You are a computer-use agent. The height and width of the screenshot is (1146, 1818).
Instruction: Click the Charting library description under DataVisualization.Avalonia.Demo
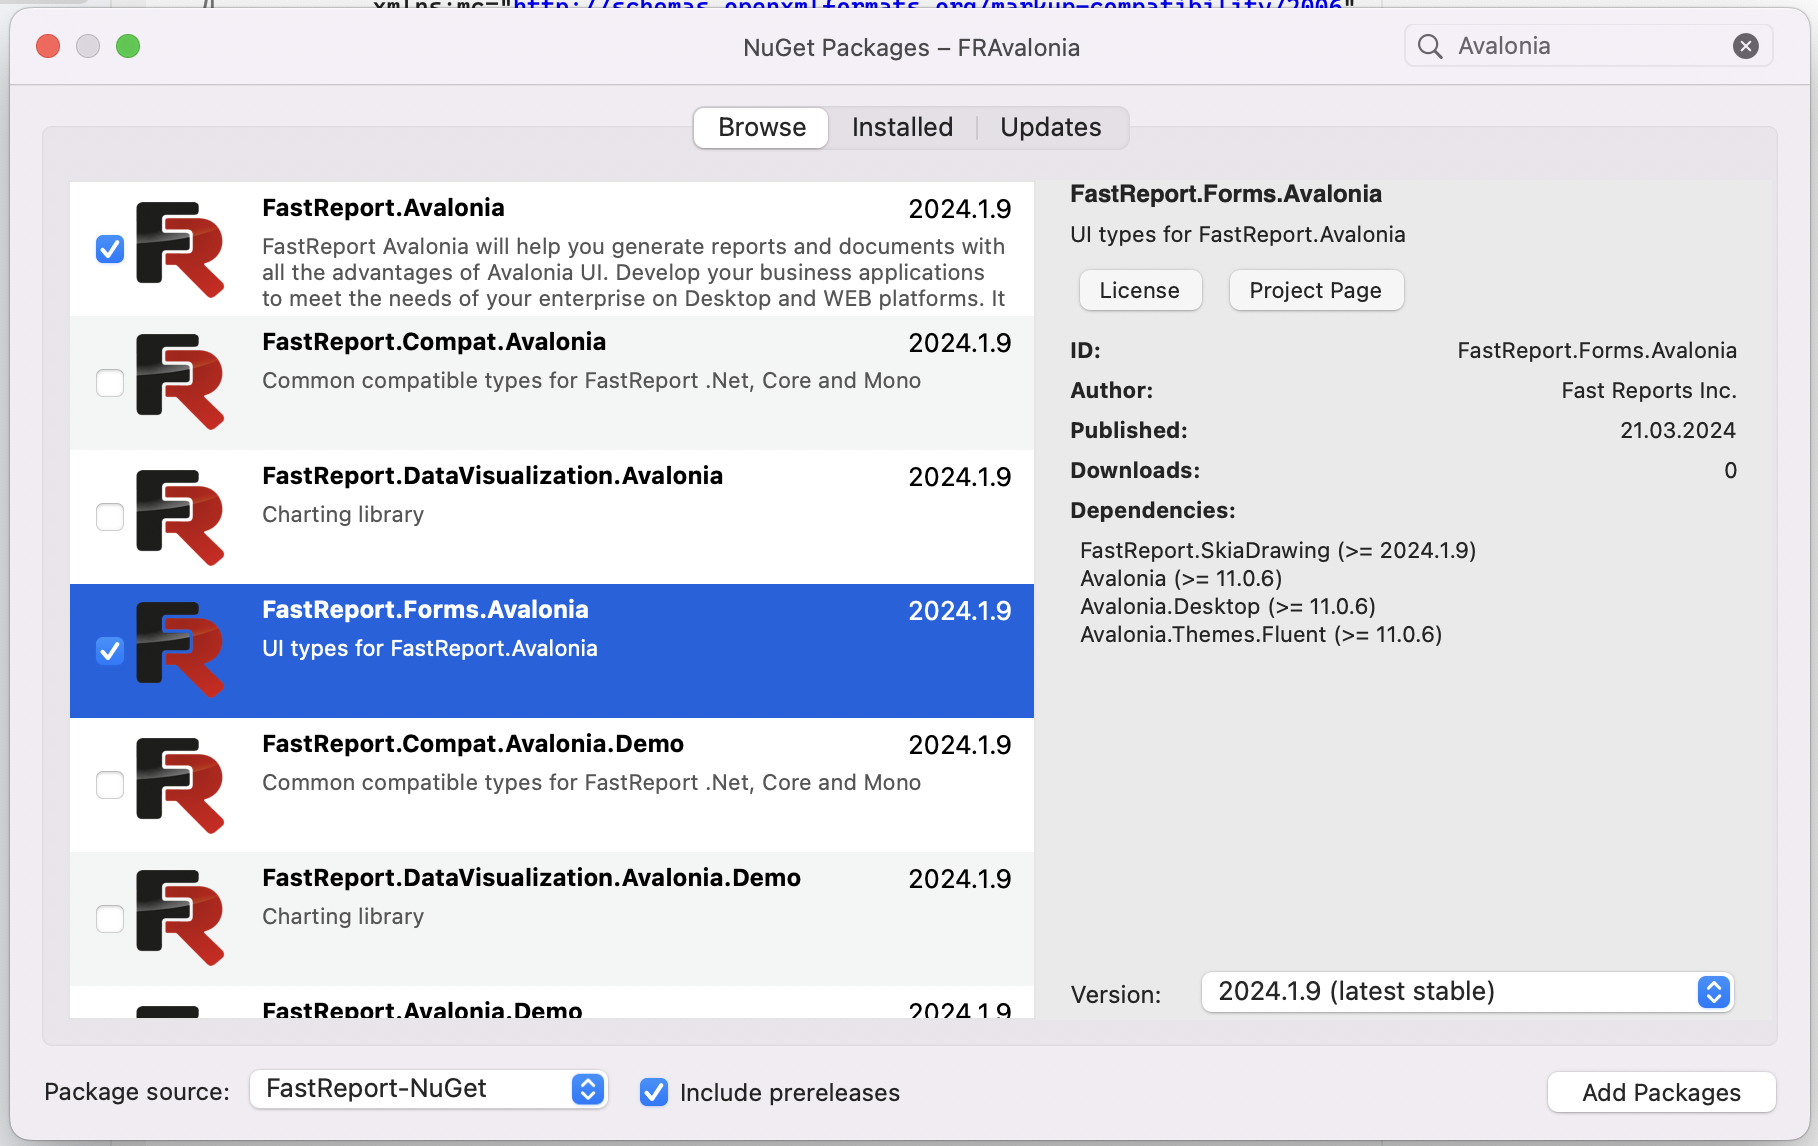(343, 917)
